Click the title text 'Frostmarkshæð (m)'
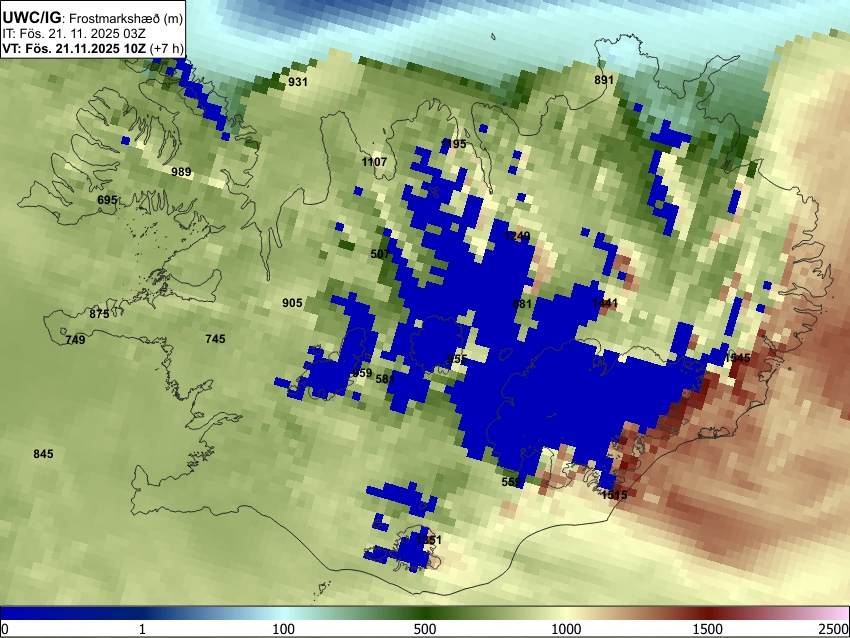This screenshot has height=638, width=850. click(x=126, y=18)
